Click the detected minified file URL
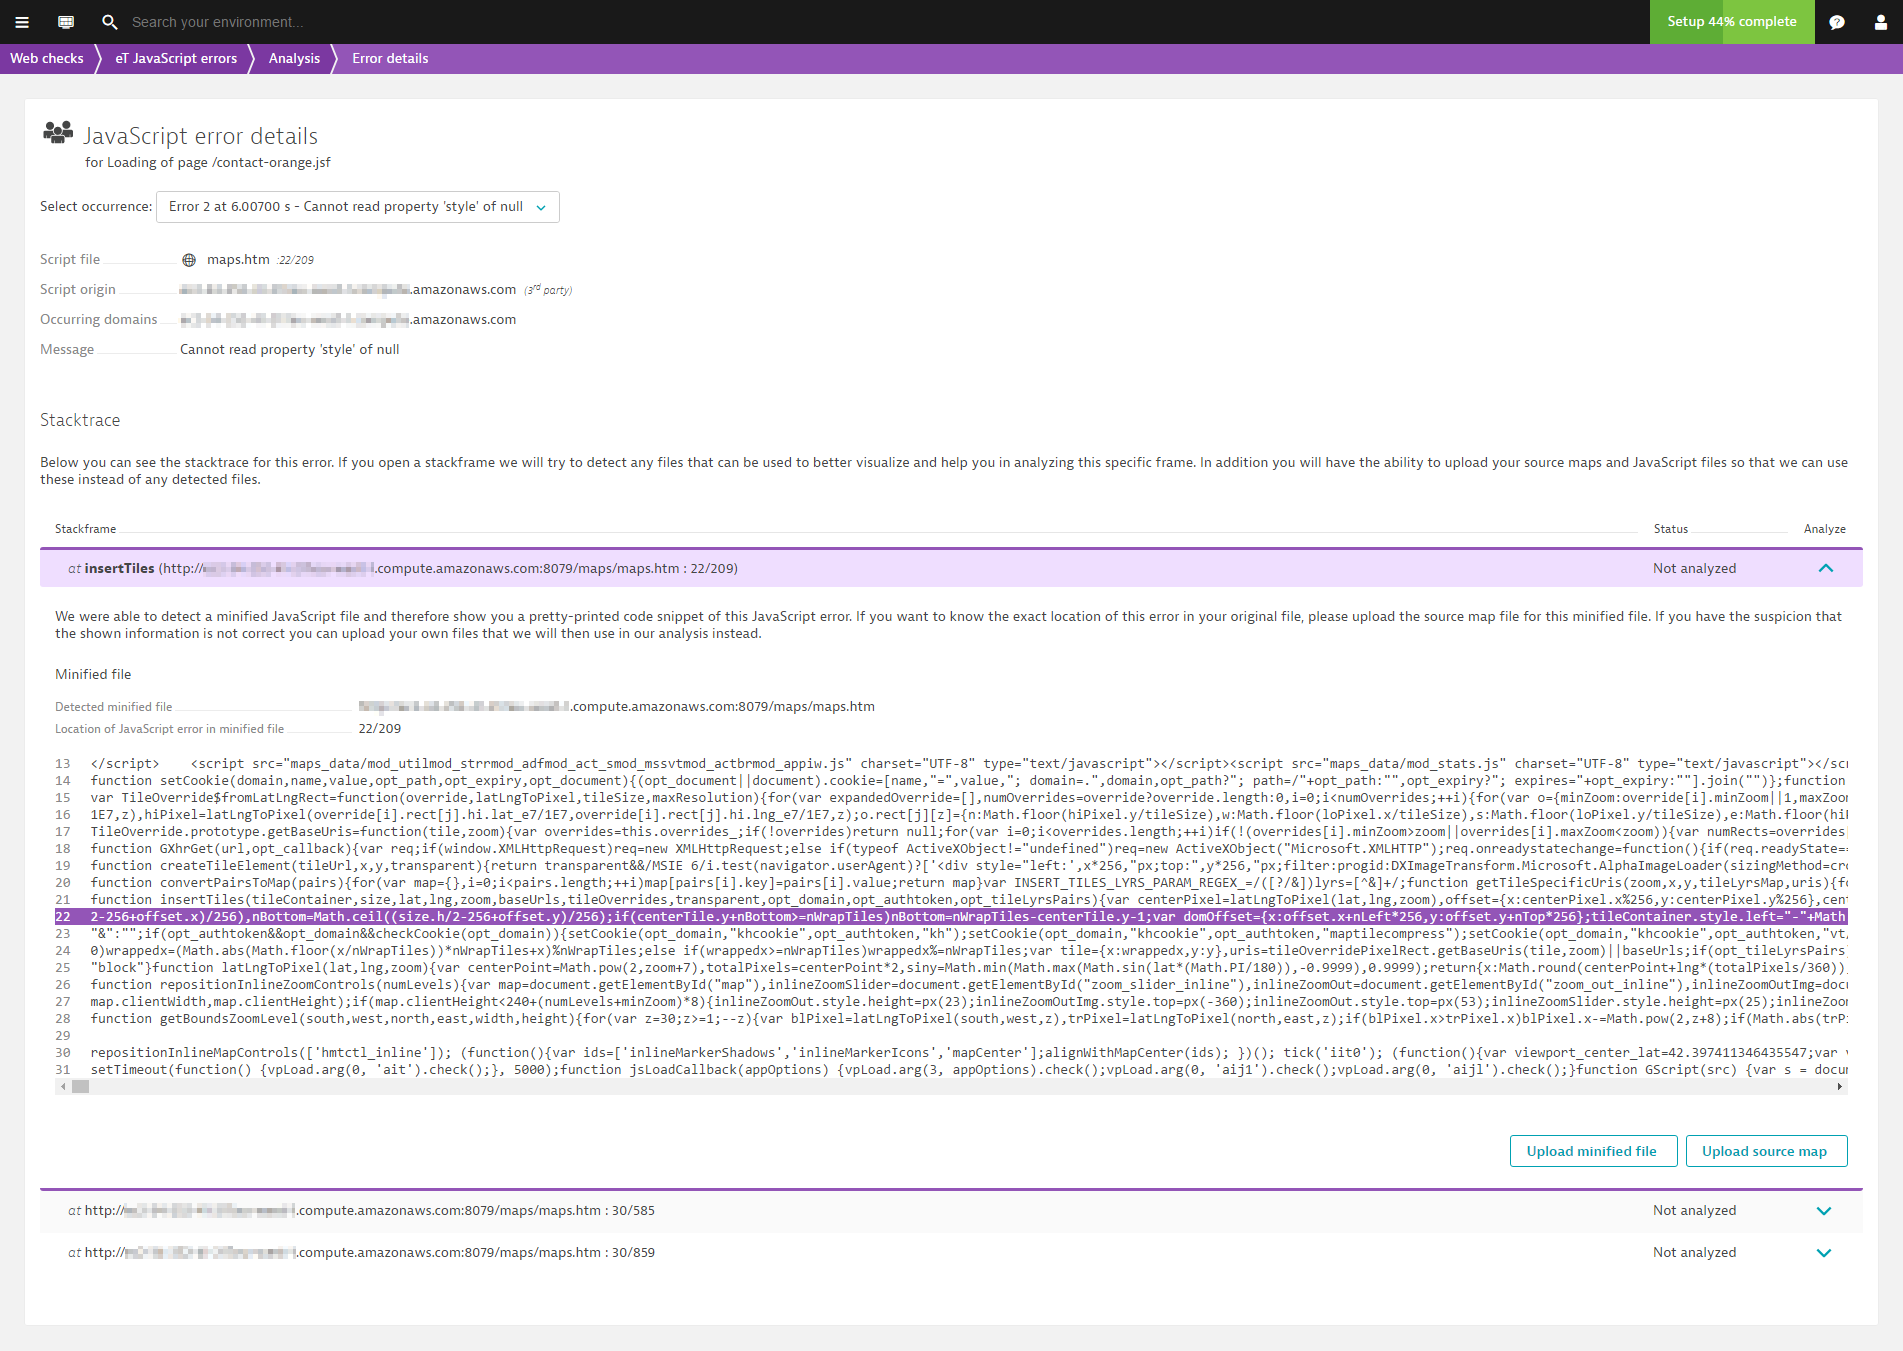This screenshot has height=1351, width=1903. click(x=616, y=707)
